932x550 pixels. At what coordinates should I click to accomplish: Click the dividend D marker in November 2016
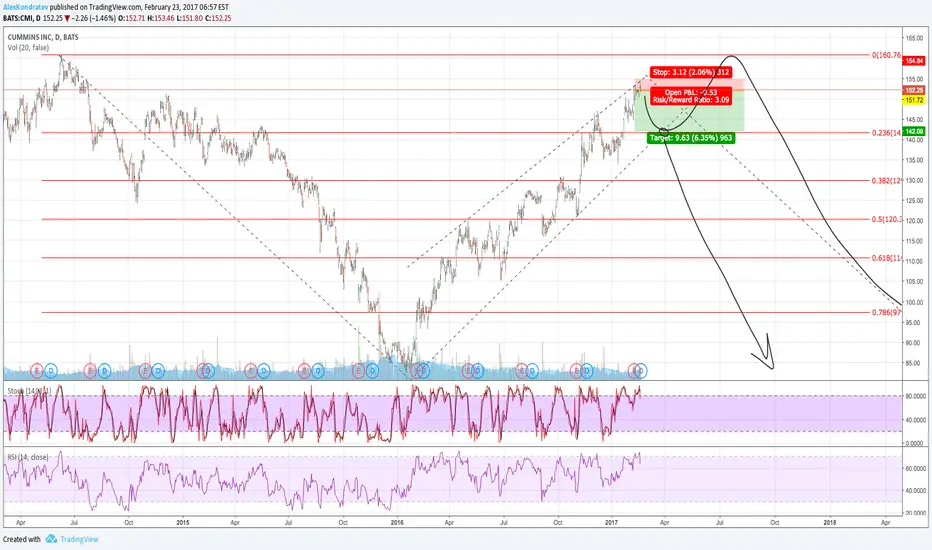click(x=587, y=371)
